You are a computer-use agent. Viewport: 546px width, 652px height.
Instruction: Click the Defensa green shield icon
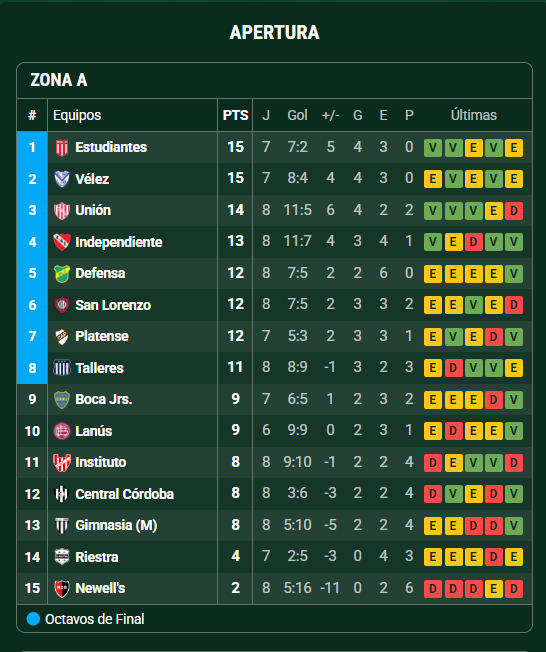[x=62, y=274]
